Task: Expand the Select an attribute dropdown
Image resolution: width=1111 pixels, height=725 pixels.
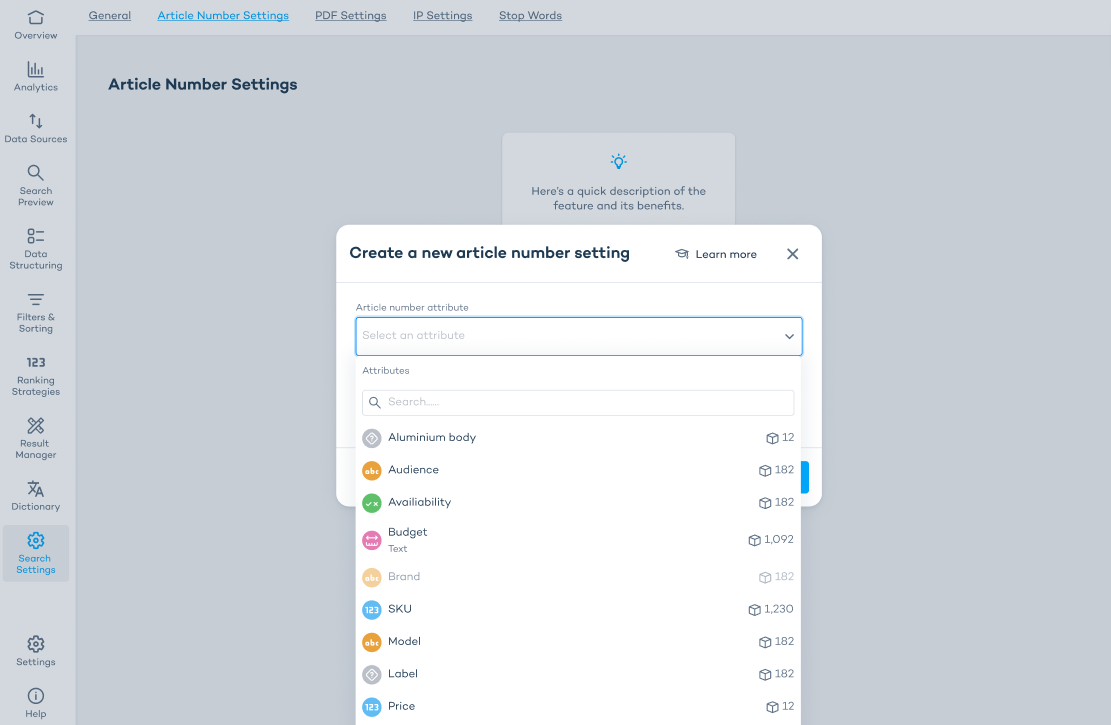Action: click(x=579, y=336)
